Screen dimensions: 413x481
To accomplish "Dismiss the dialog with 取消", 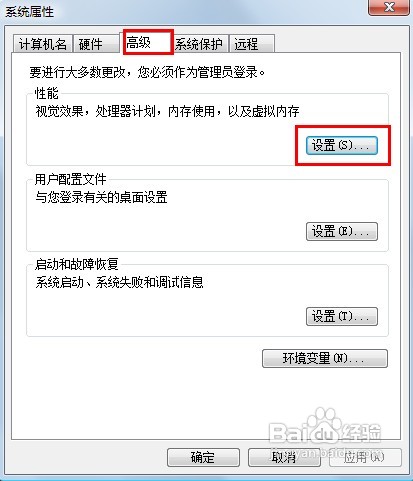I will pos(284,457).
